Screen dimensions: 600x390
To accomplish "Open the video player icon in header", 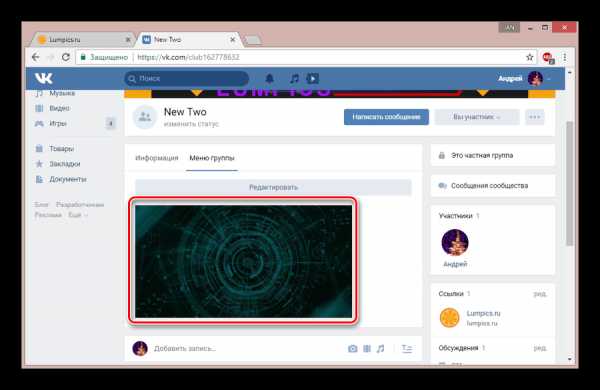I will (312, 78).
